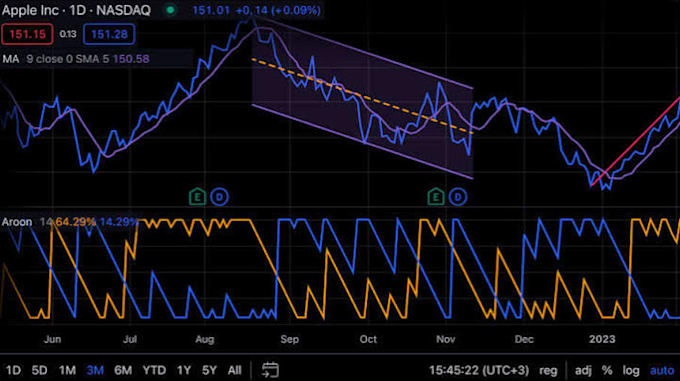Click the dividend D marker near Aug
This screenshot has width=680, height=381.
coord(219,197)
